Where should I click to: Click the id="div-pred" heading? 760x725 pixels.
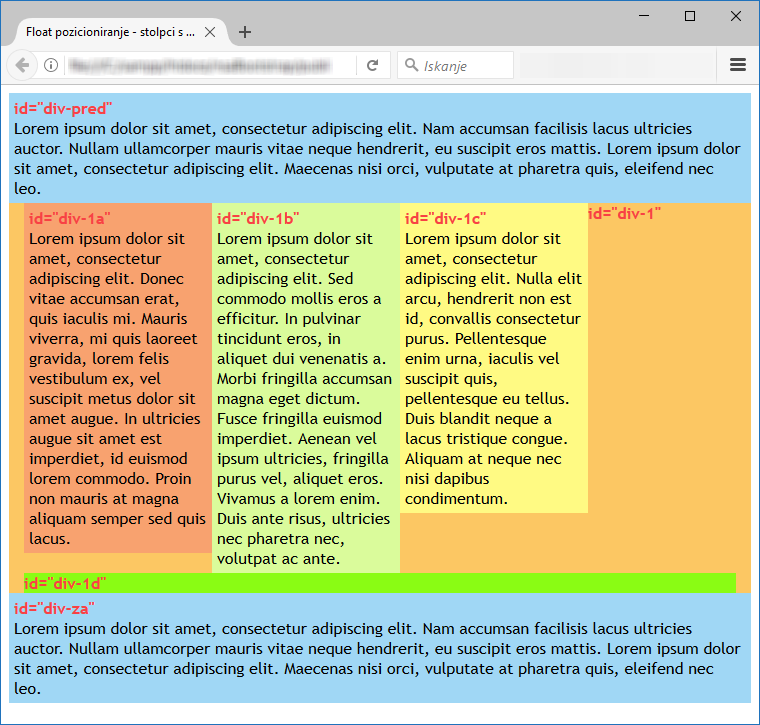(x=63, y=109)
